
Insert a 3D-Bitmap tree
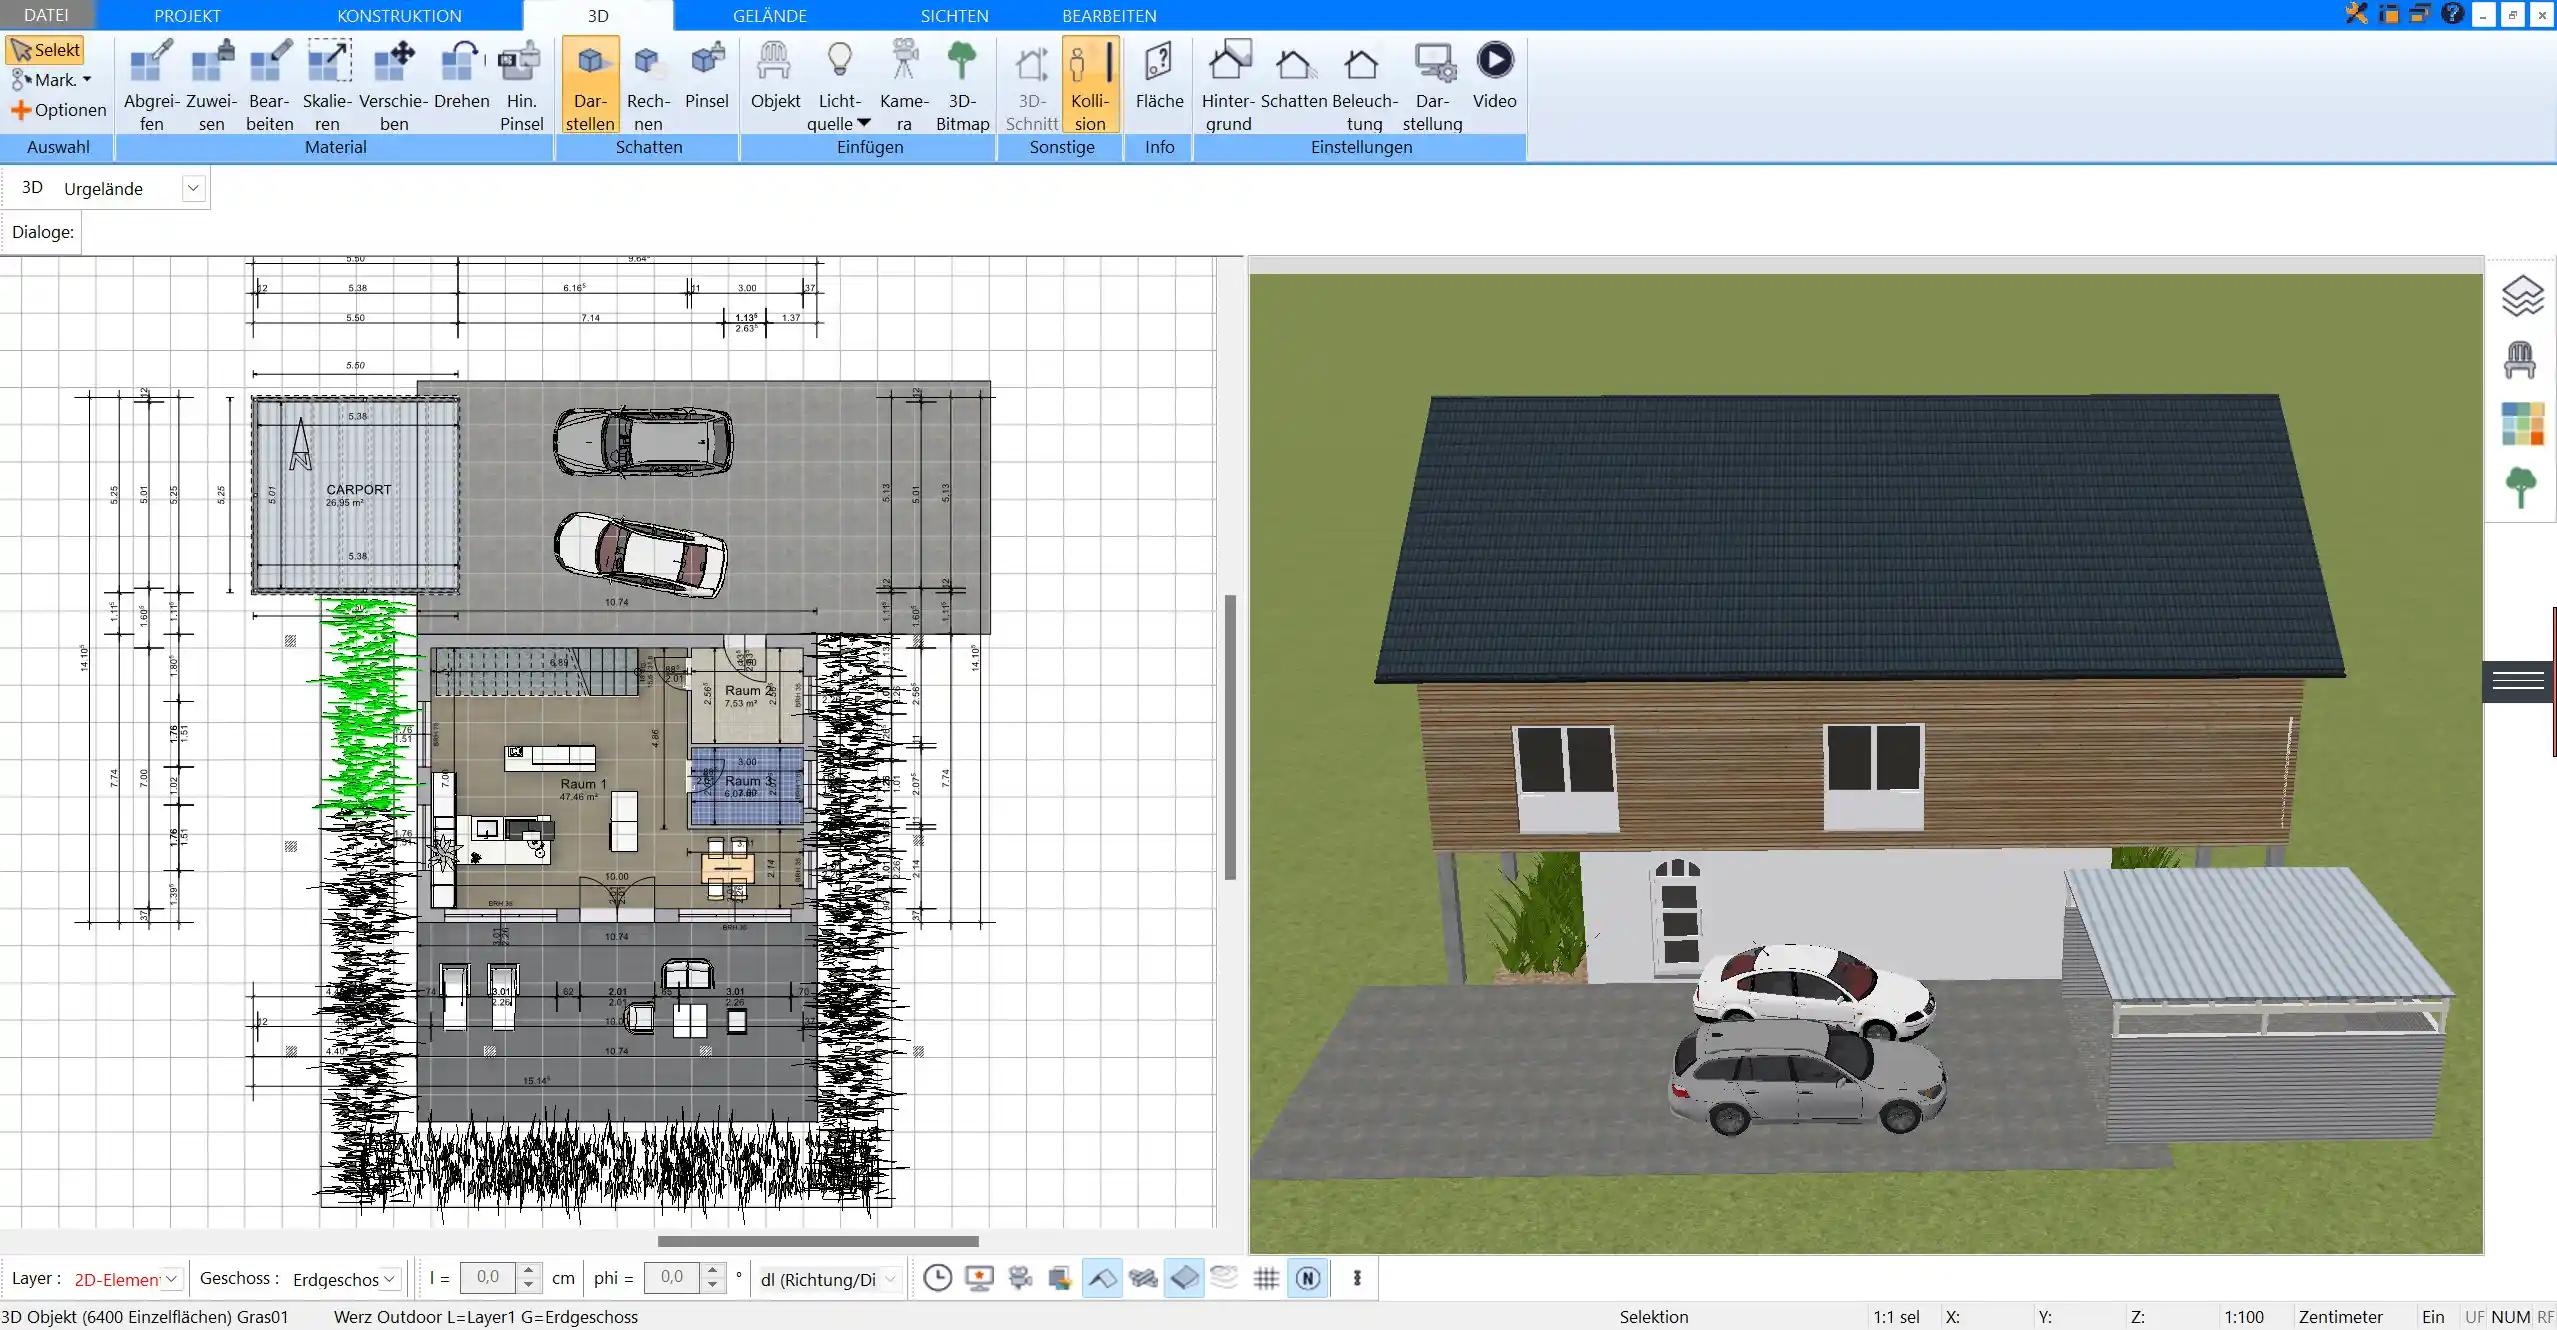(962, 85)
